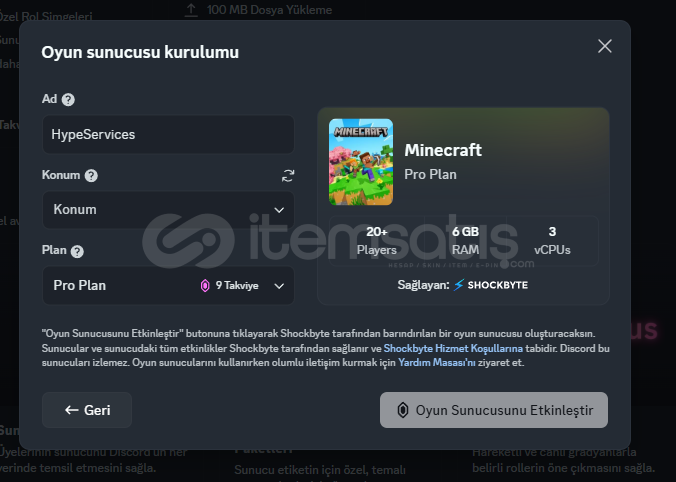Screen dimensions: 676x482
Task: Open the Yardım Masası'nı link
Action: (437, 363)
